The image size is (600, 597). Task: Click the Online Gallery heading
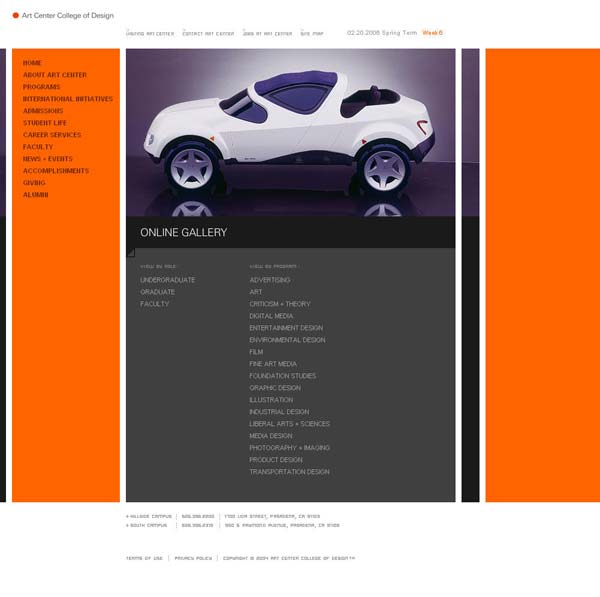click(x=184, y=233)
